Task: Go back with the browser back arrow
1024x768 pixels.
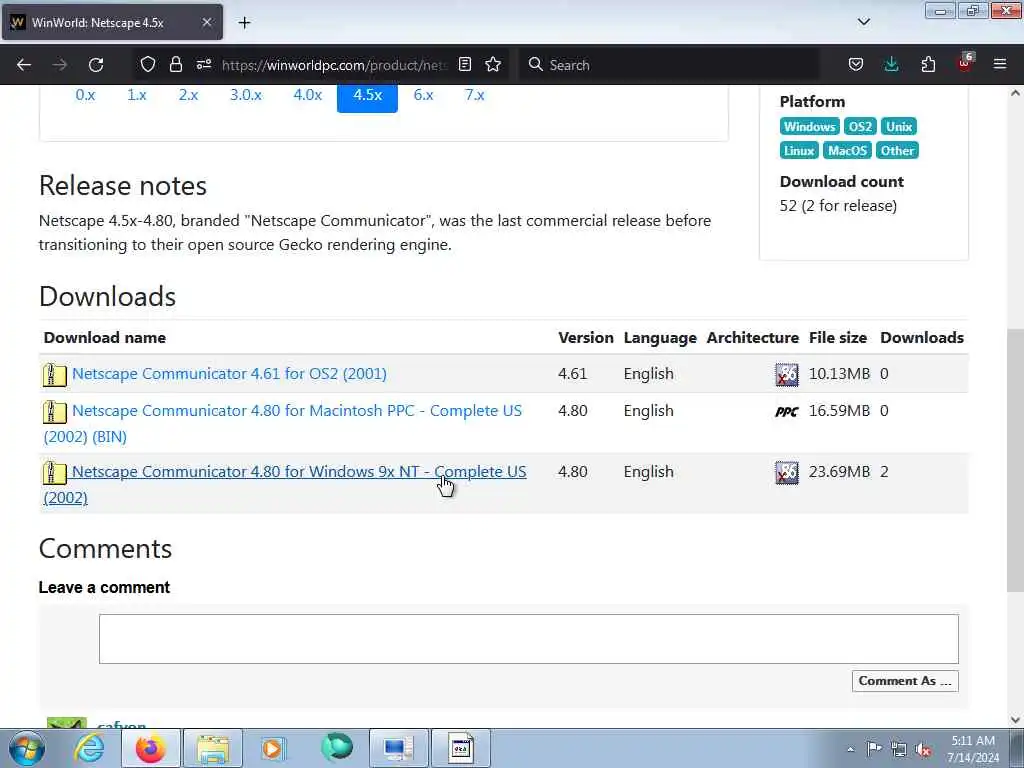Action: coord(24,65)
